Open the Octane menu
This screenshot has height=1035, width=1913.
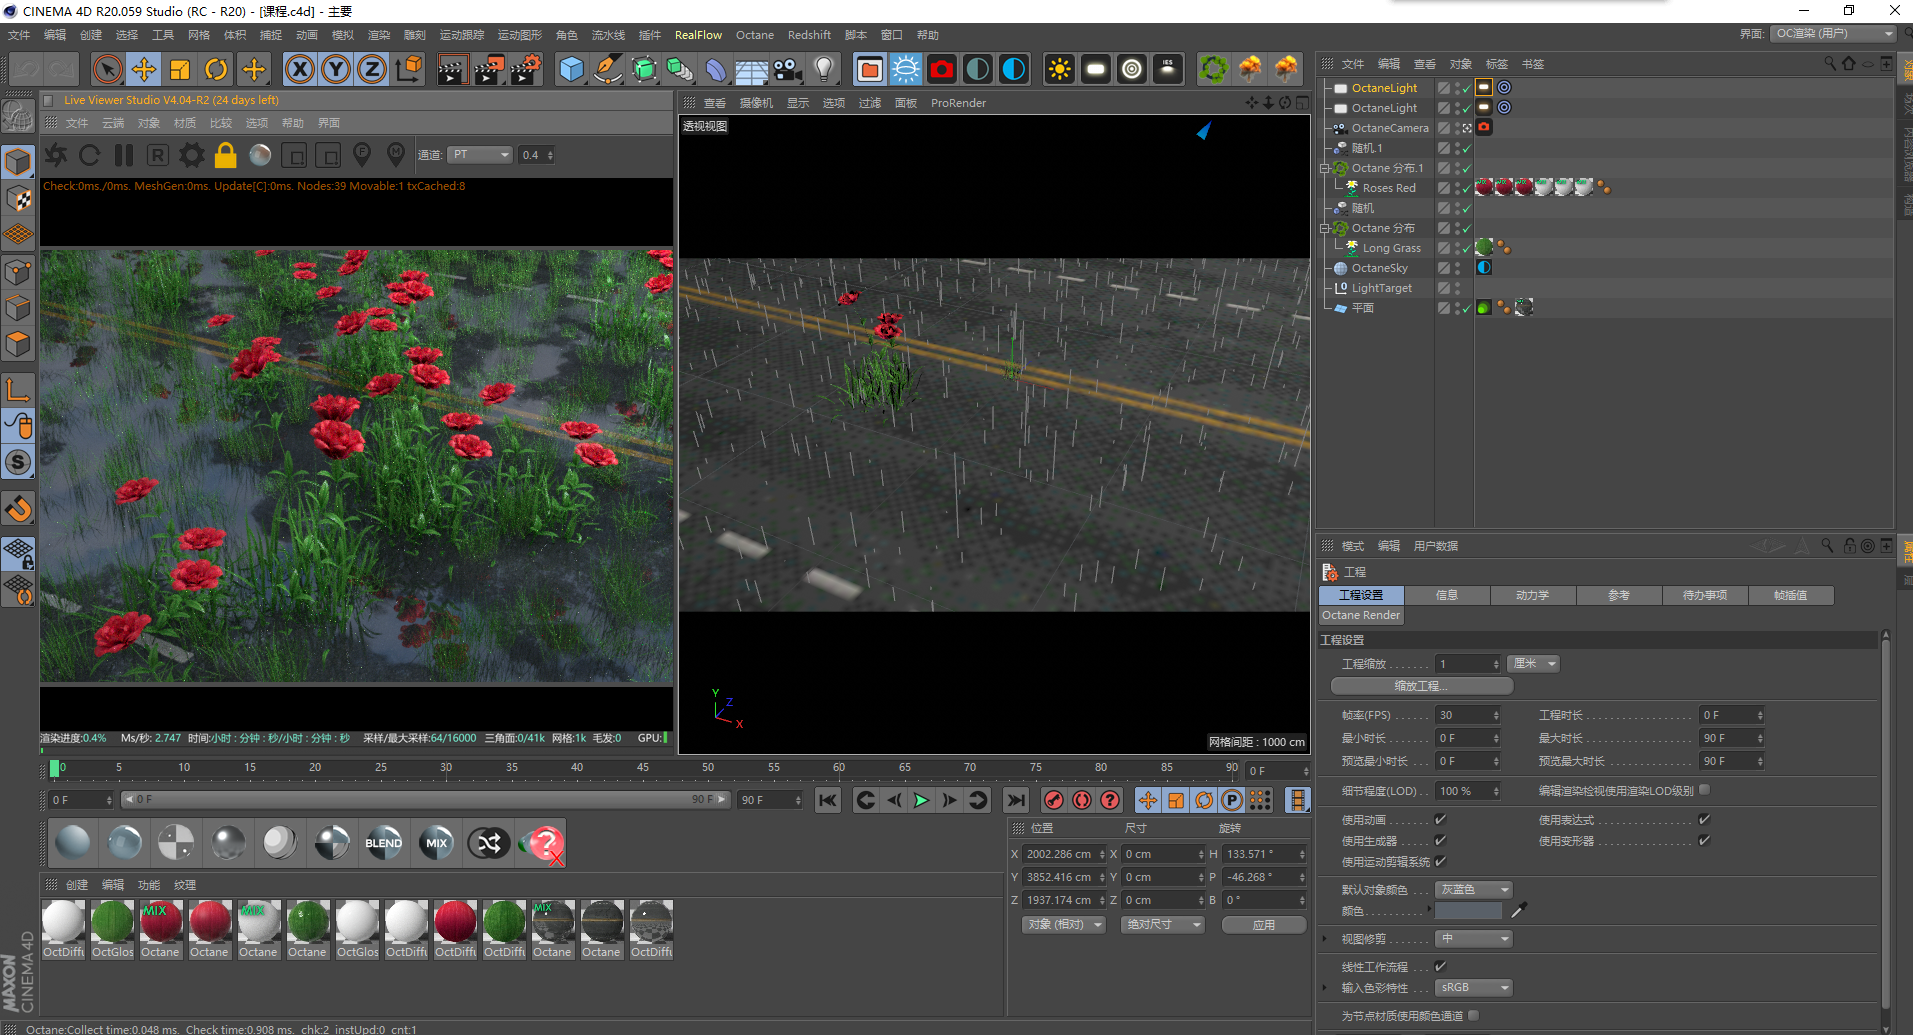click(x=755, y=35)
